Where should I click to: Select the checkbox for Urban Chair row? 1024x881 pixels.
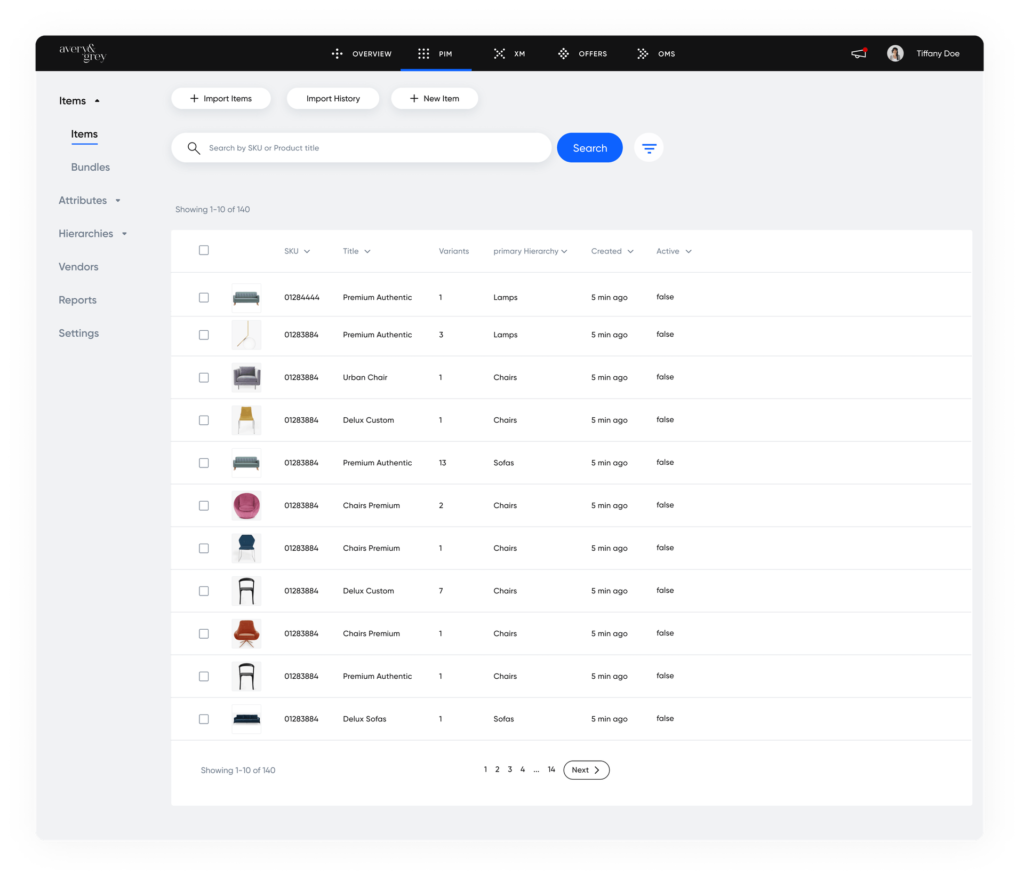pyautogui.click(x=204, y=377)
